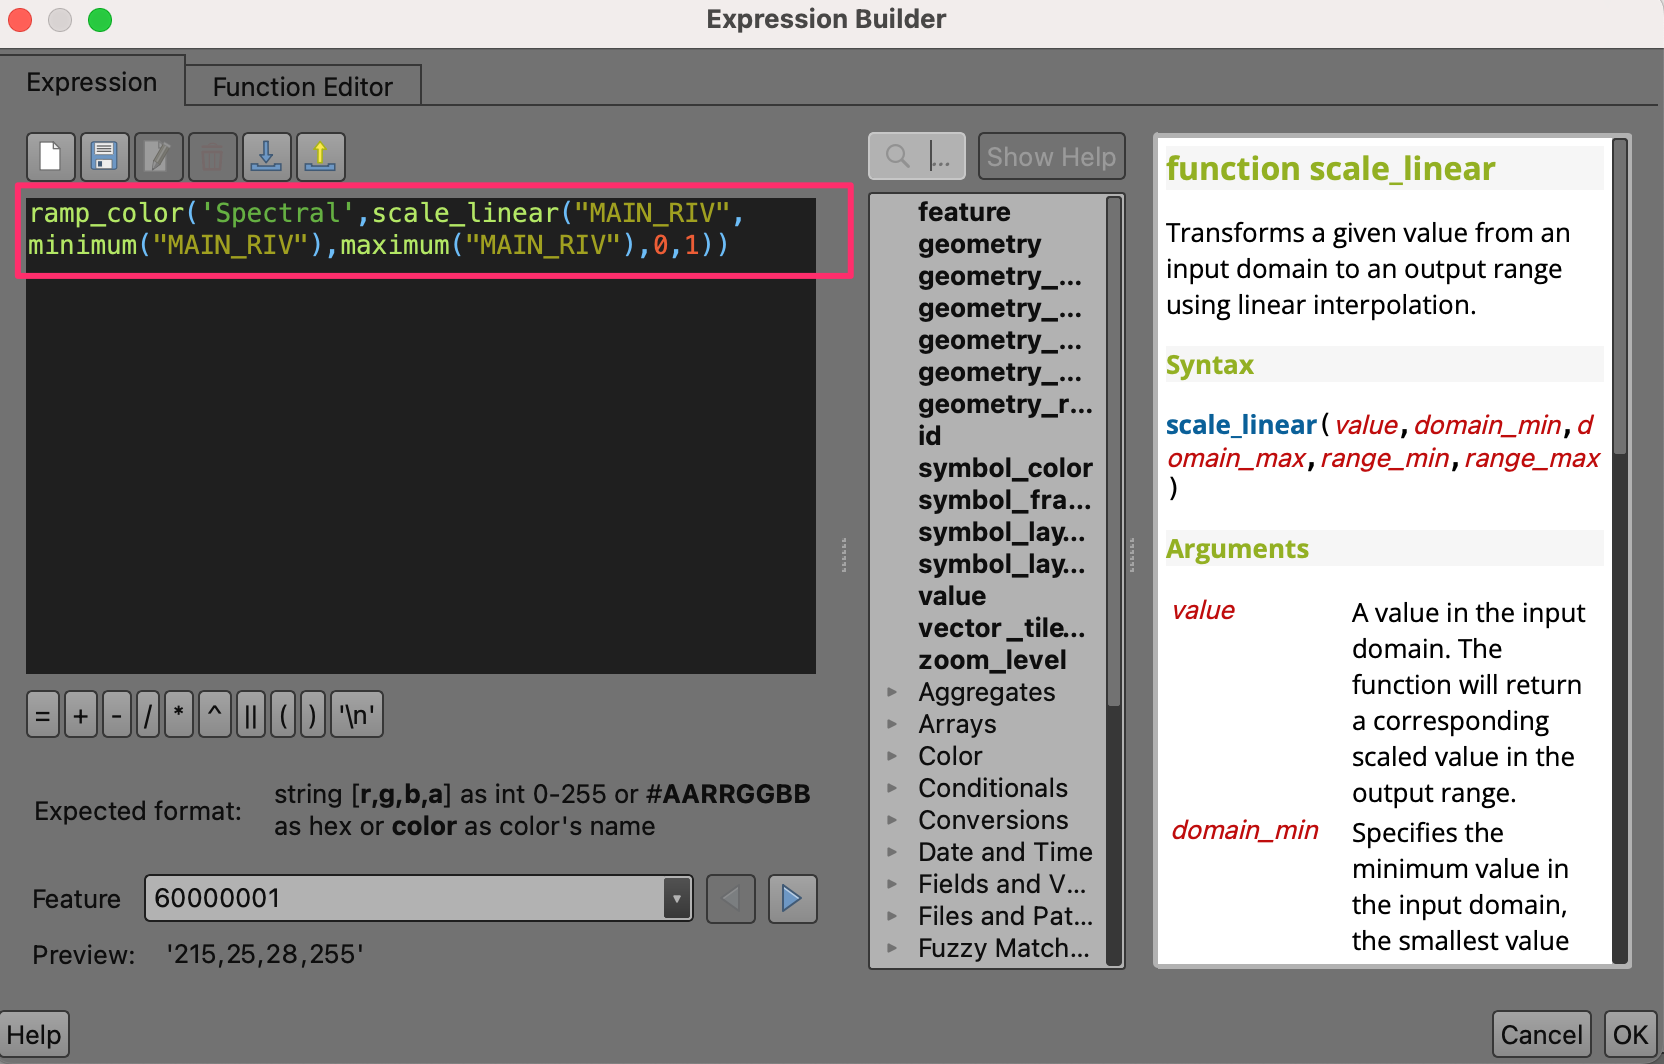This screenshot has width=1664, height=1064.
Task: Insert the string concatenation || operator
Action: coord(250,716)
